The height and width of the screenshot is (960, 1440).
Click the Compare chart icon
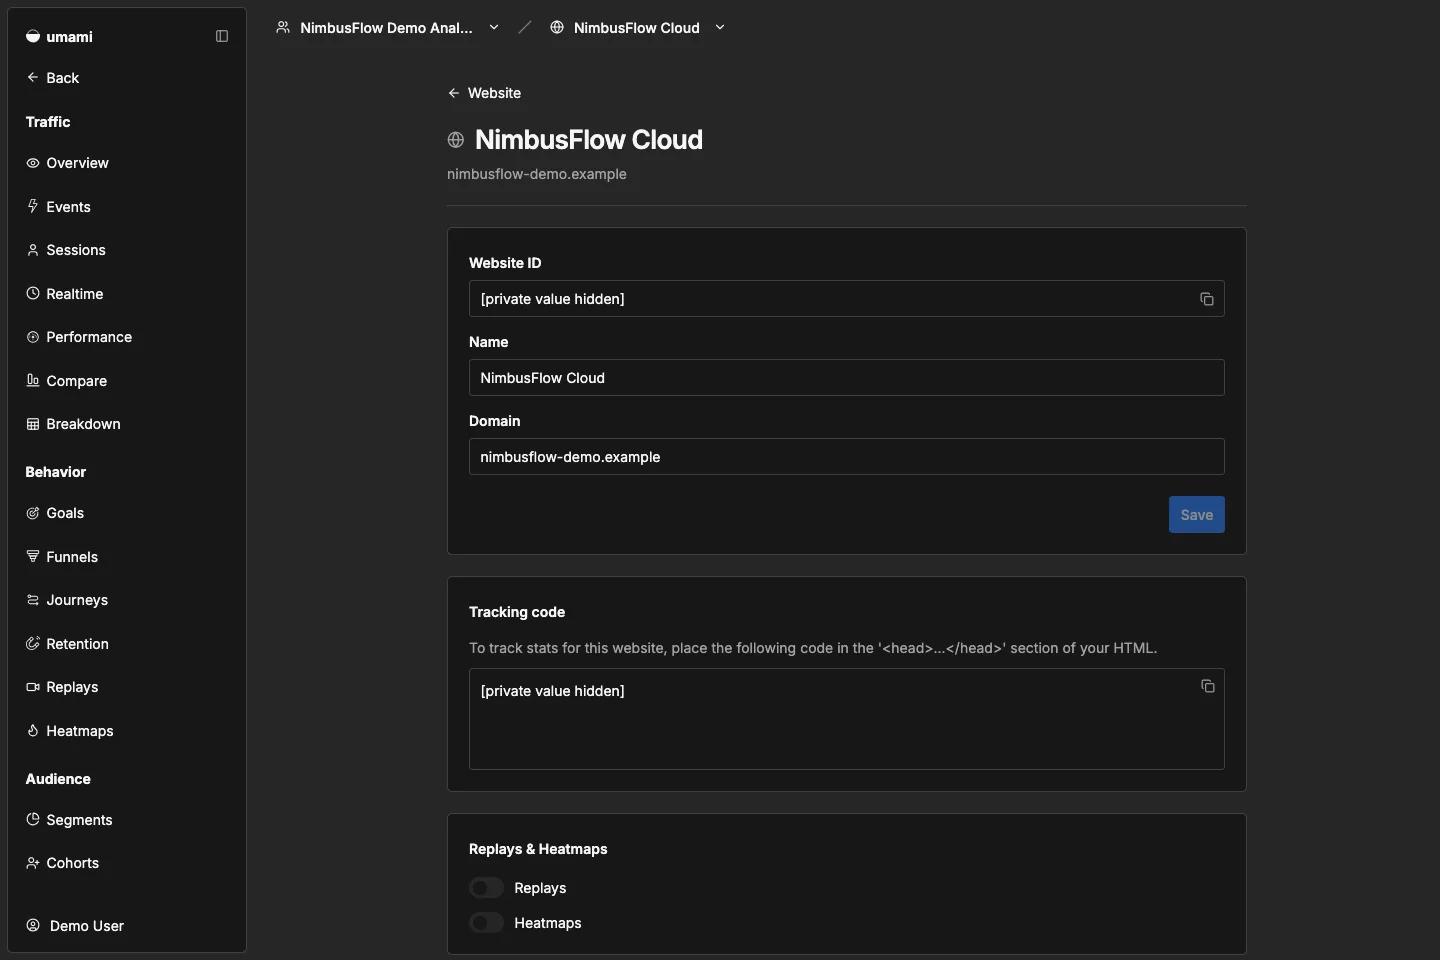coord(33,380)
